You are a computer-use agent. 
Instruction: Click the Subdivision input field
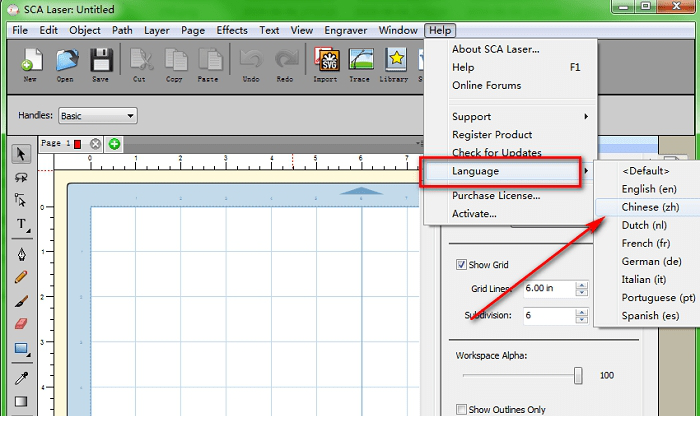pyautogui.click(x=546, y=315)
